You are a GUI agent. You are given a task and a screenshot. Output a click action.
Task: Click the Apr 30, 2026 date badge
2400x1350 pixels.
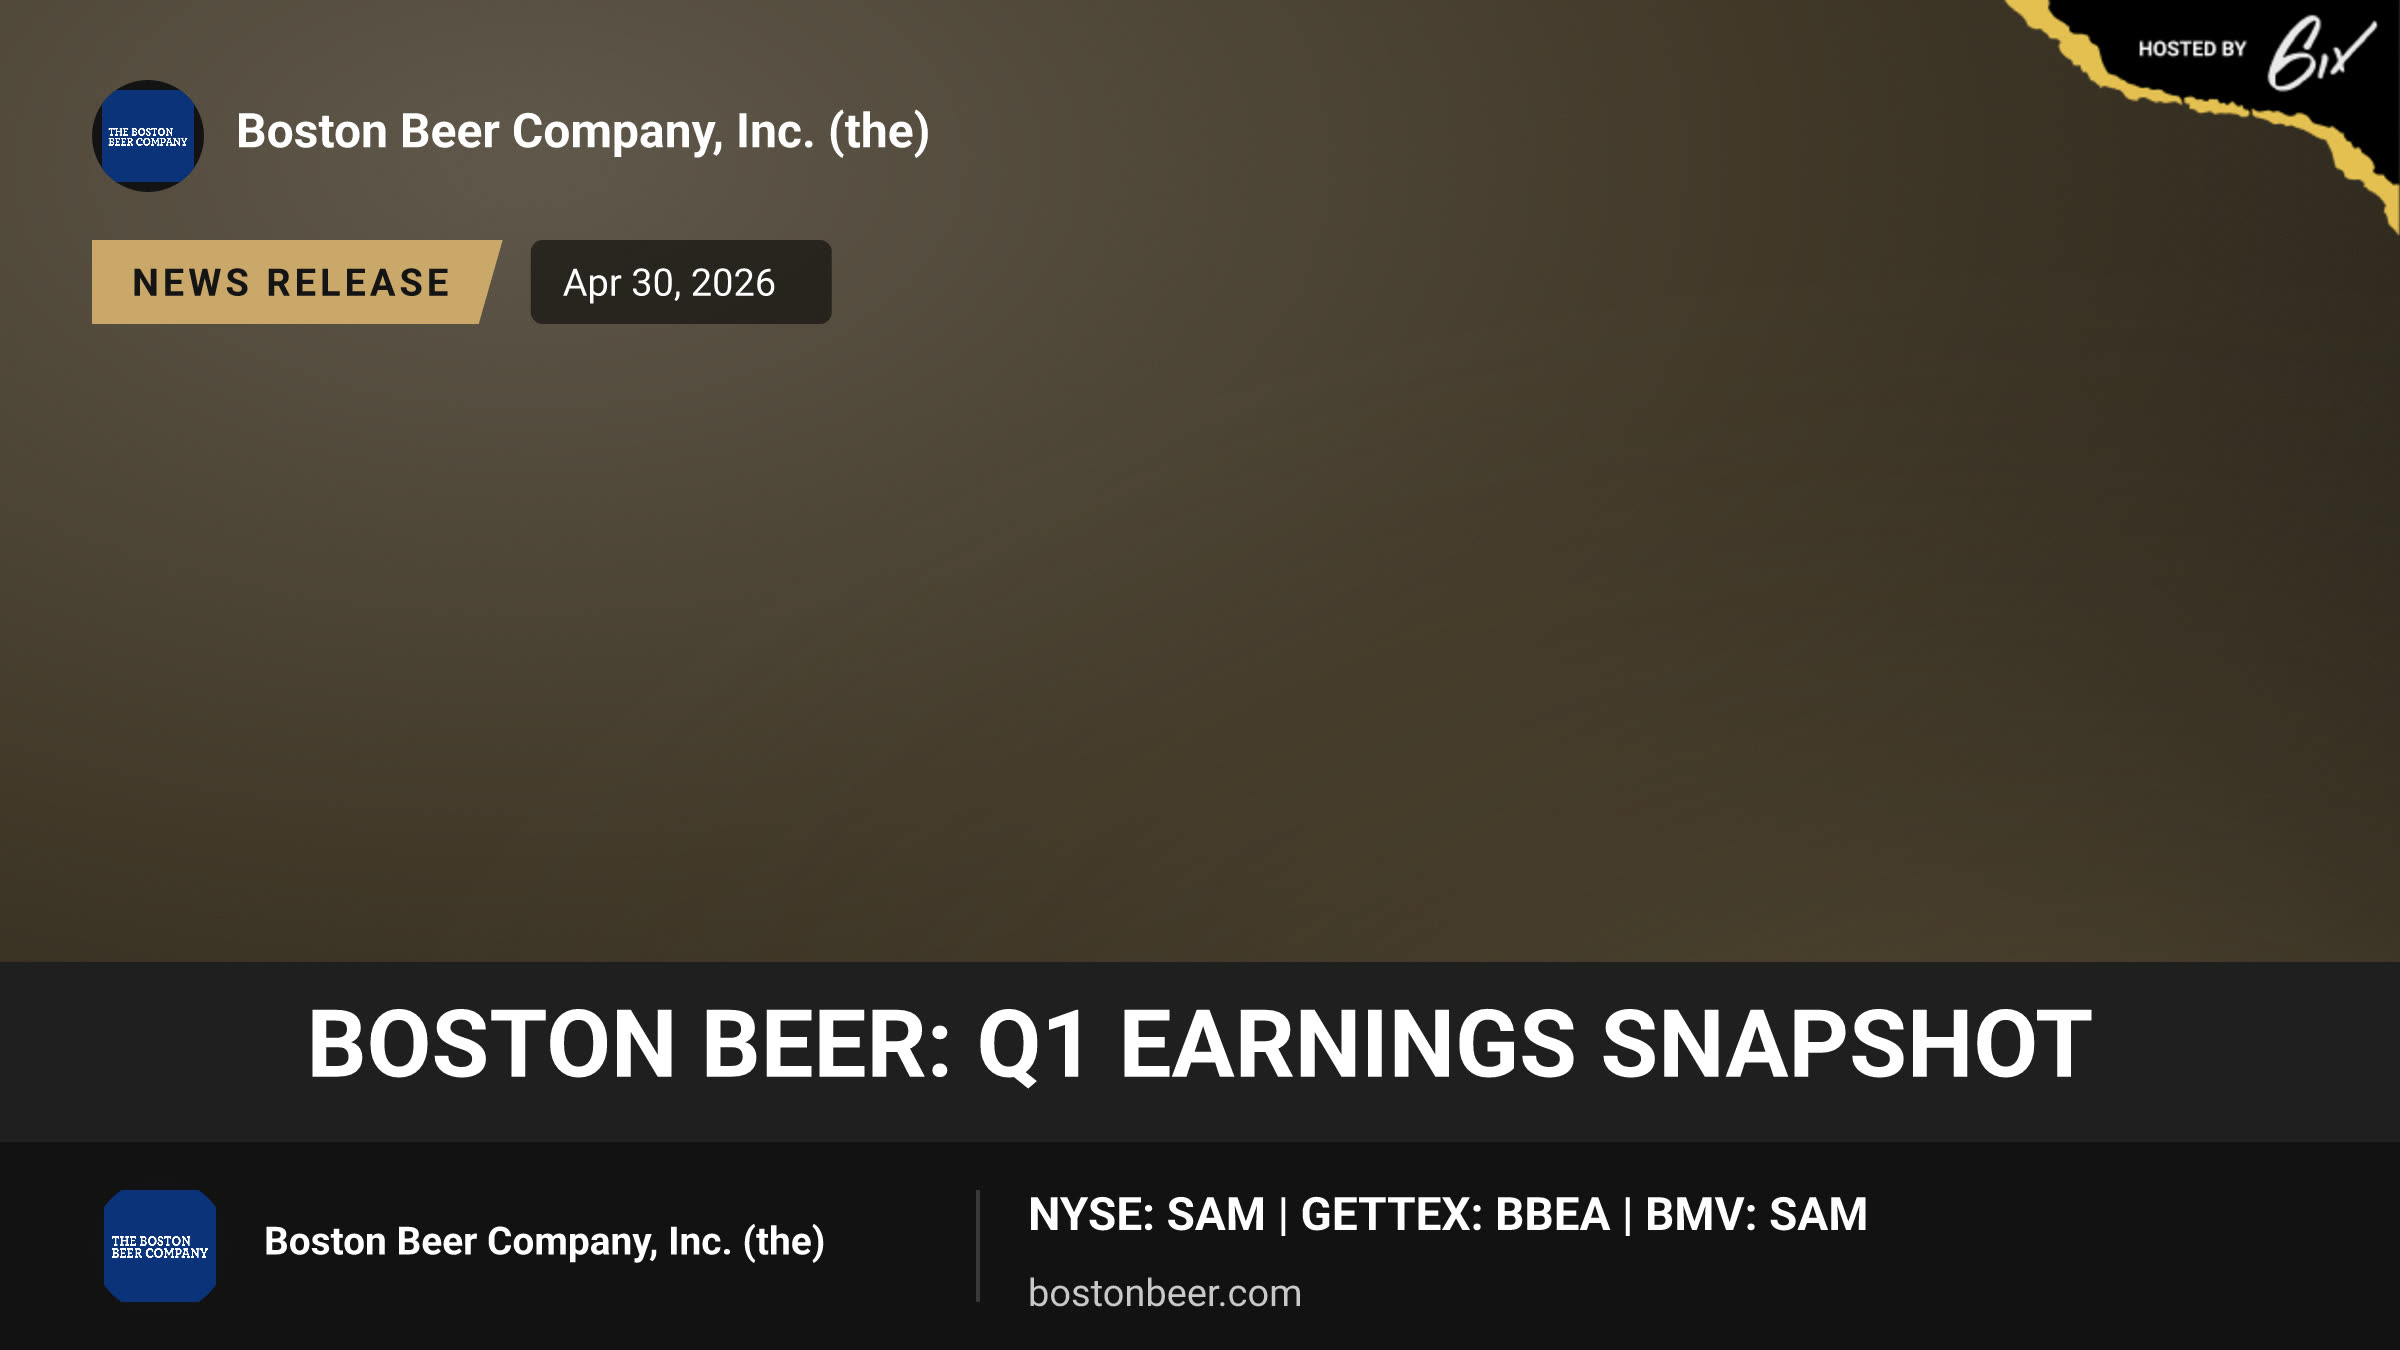(x=681, y=282)
